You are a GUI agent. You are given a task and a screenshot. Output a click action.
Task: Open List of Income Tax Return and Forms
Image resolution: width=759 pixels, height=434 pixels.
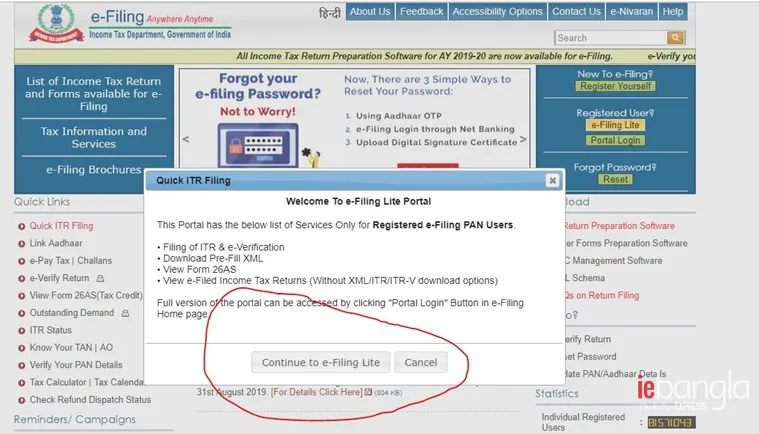93,94
